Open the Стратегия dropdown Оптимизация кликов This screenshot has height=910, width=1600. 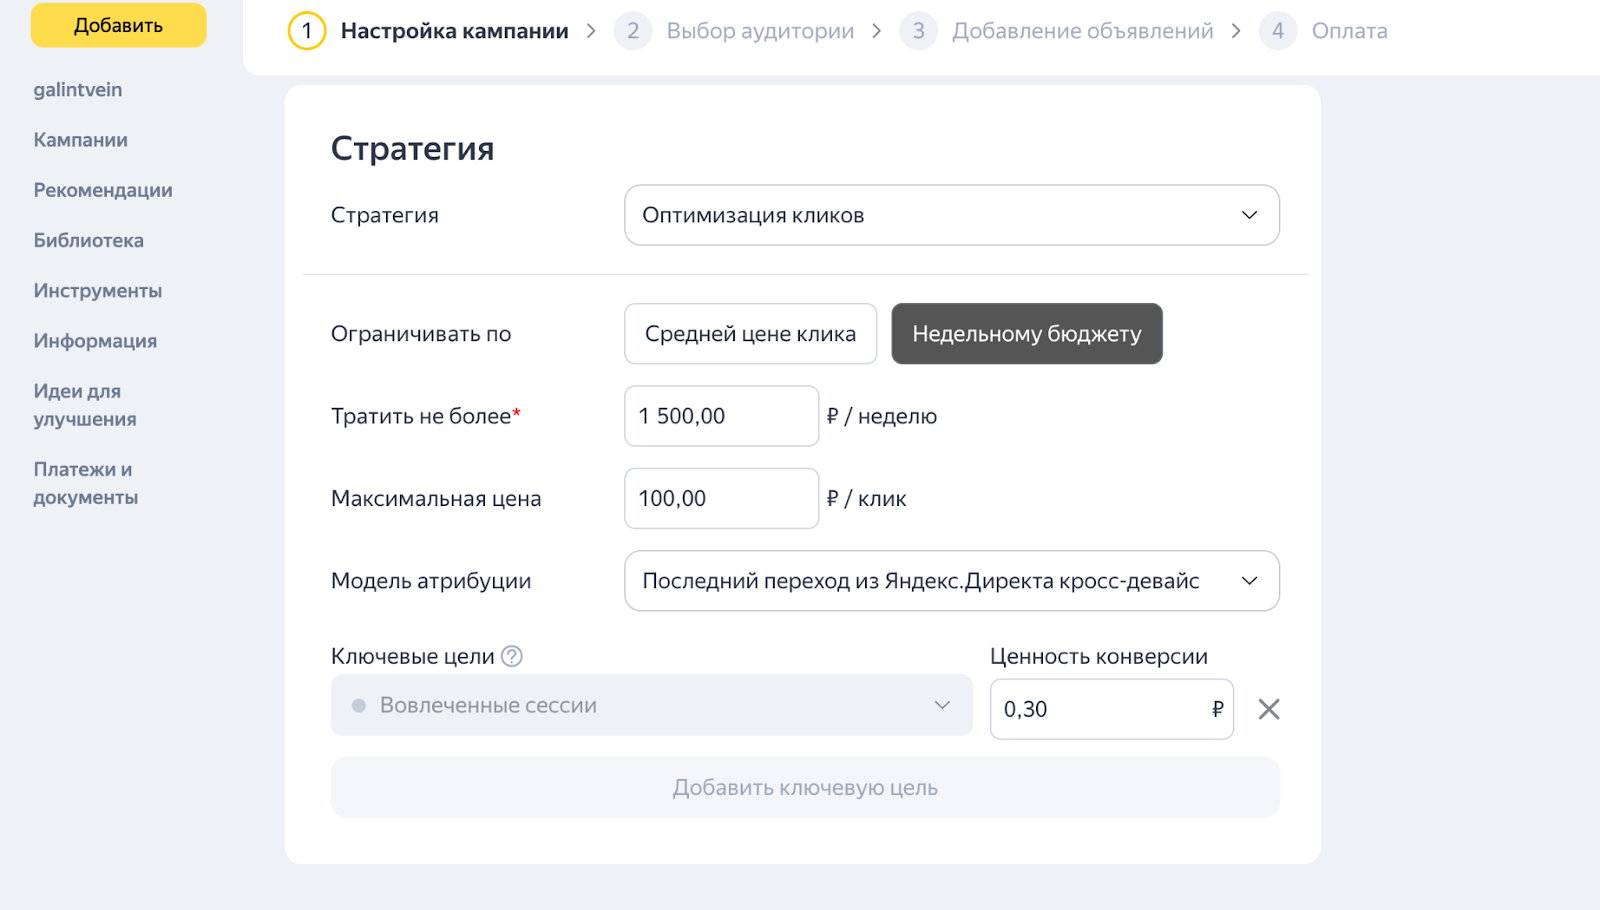(952, 215)
